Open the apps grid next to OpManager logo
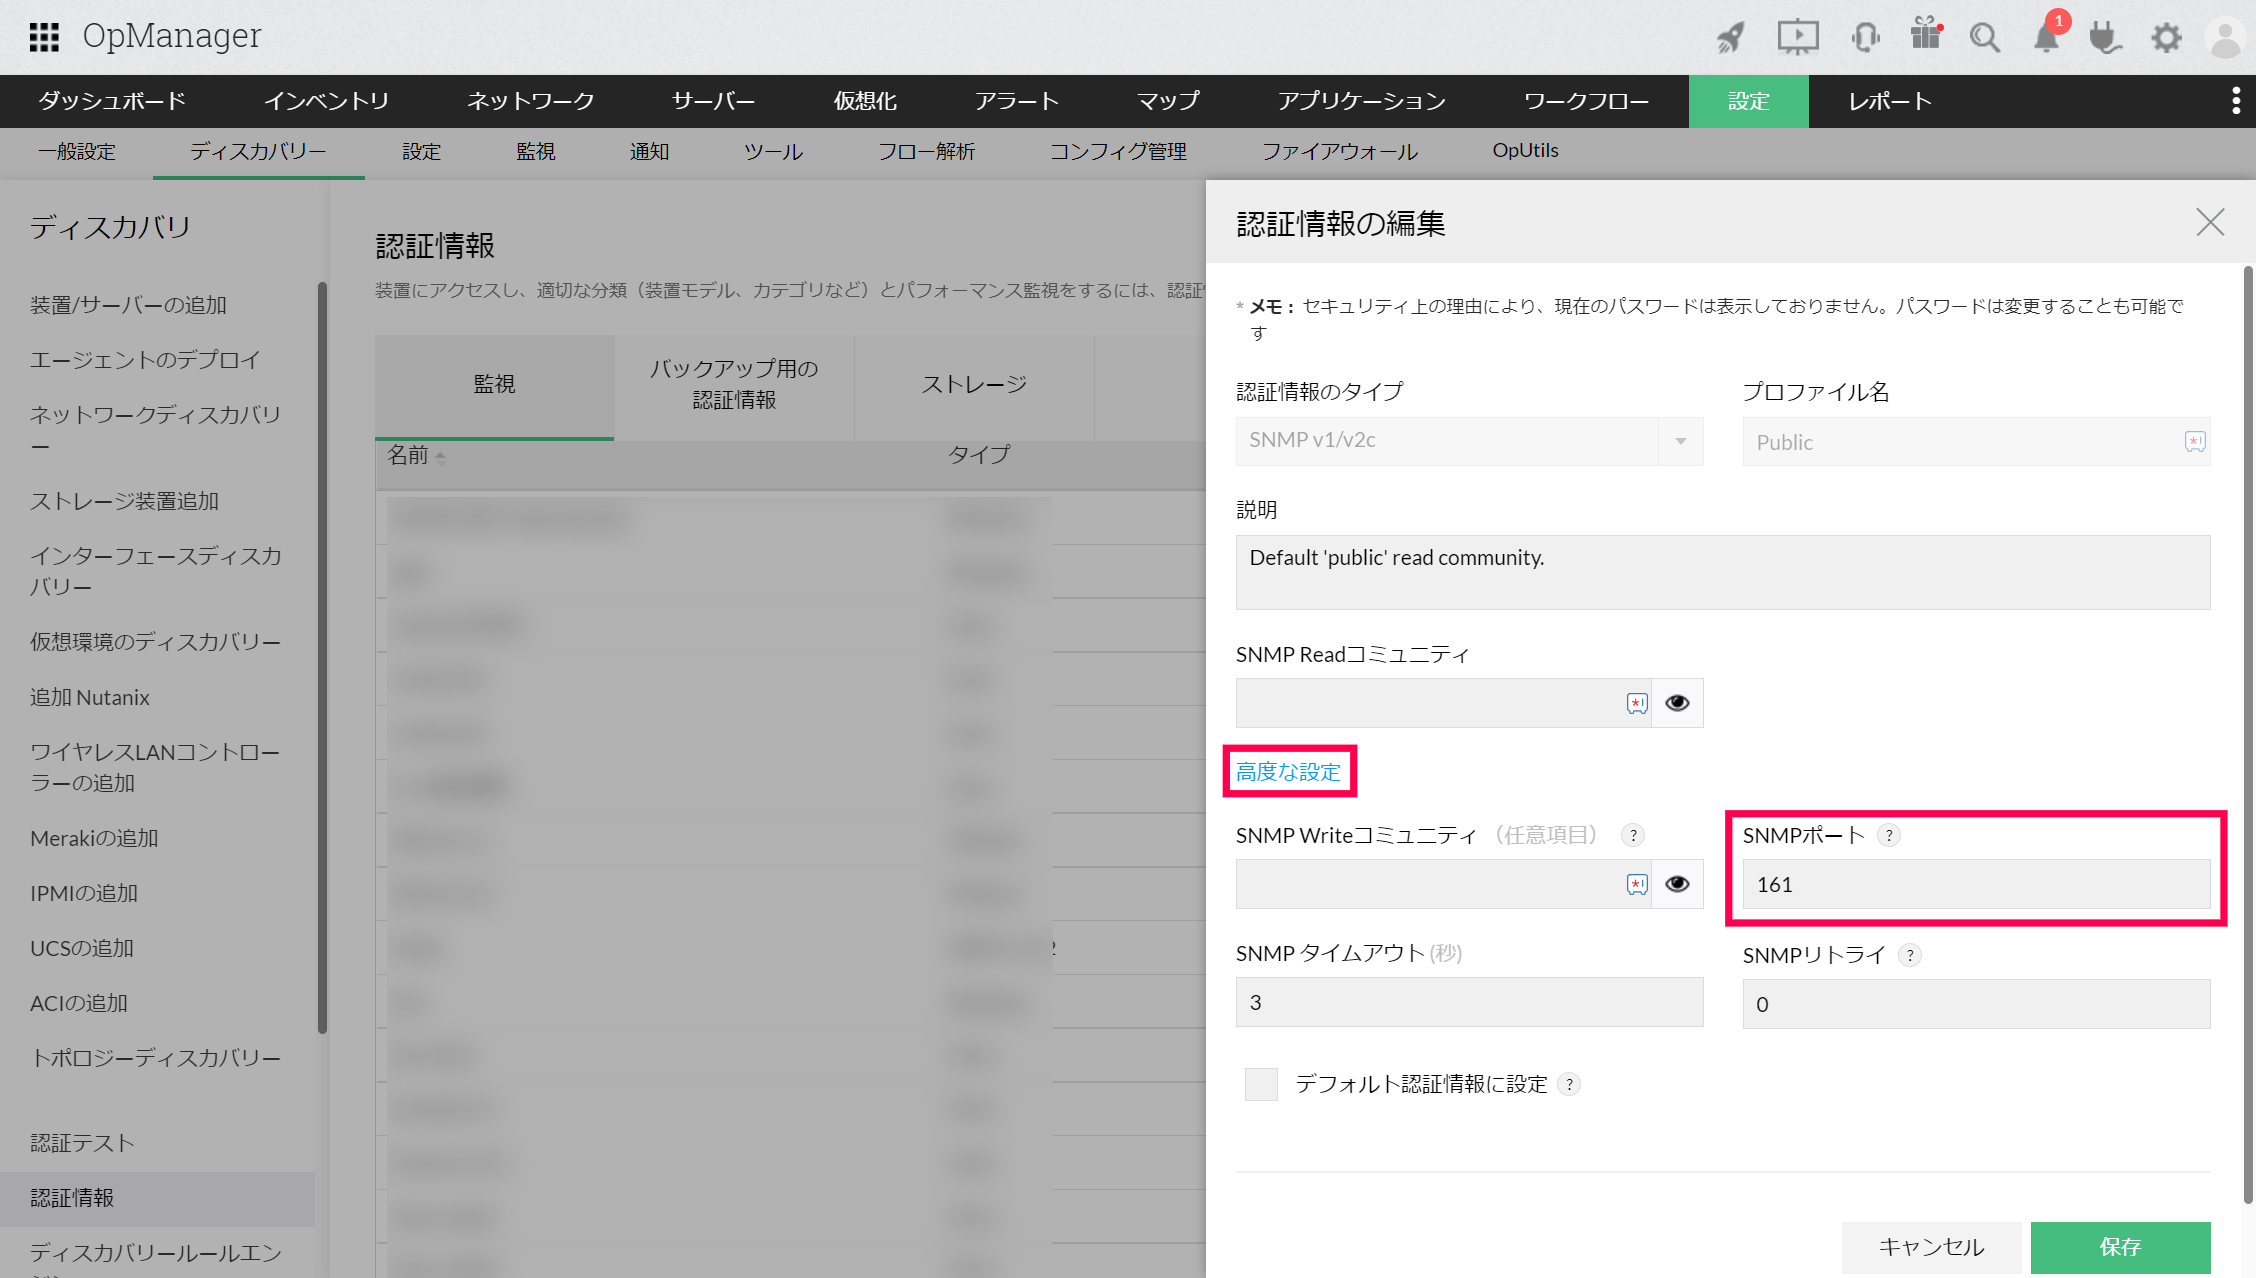Image resolution: width=2256 pixels, height=1278 pixels. (x=44, y=36)
